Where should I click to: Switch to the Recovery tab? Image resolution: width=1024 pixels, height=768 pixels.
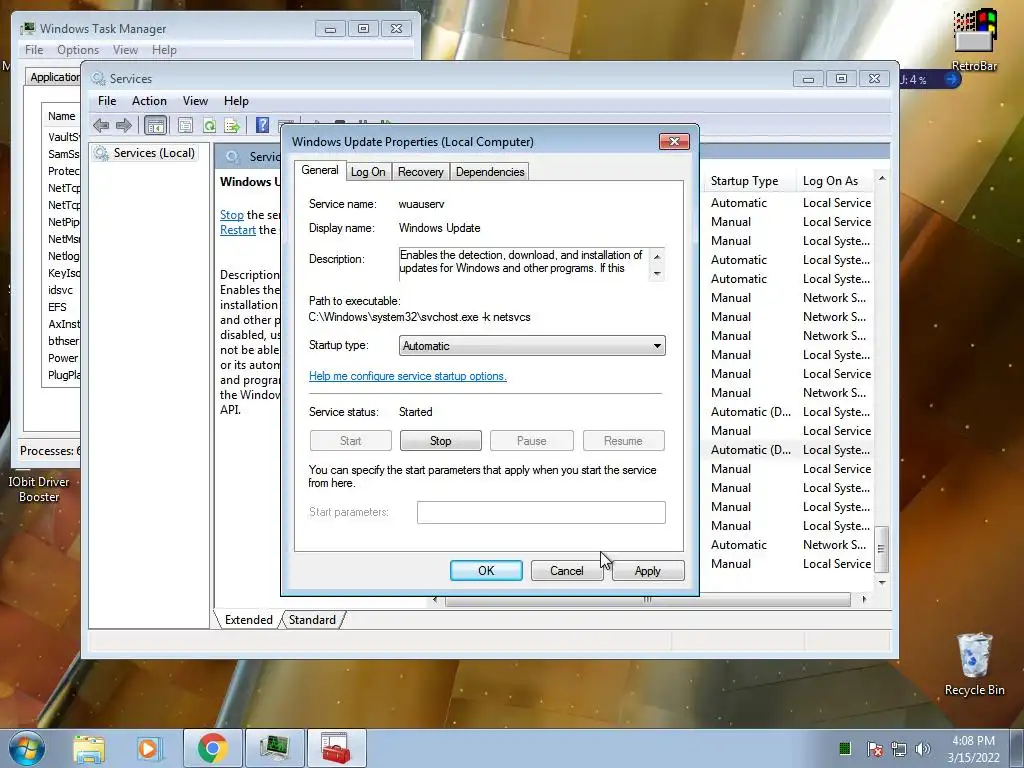tap(421, 172)
